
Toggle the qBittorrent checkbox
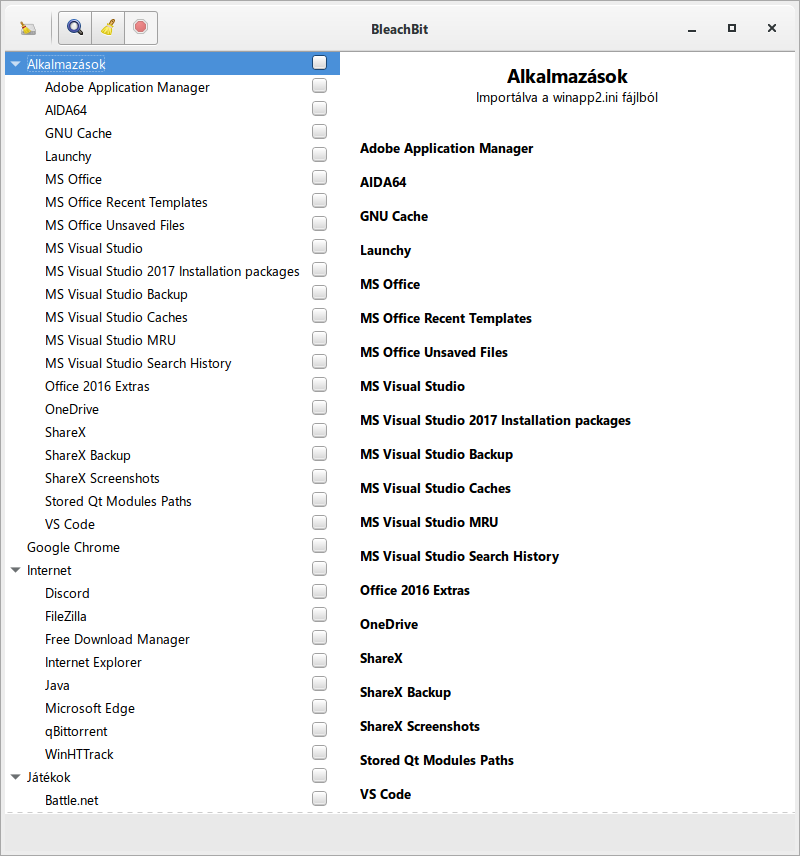click(x=319, y=730)
